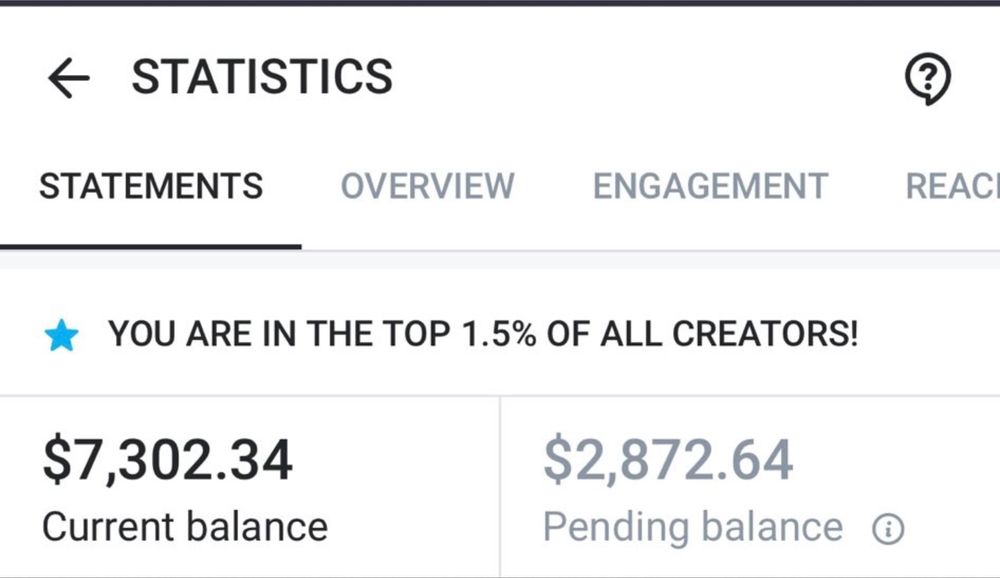Click the STATISTICS page title
The height and width of the screenshot is (578, 1000).
[x=262, y=77]
